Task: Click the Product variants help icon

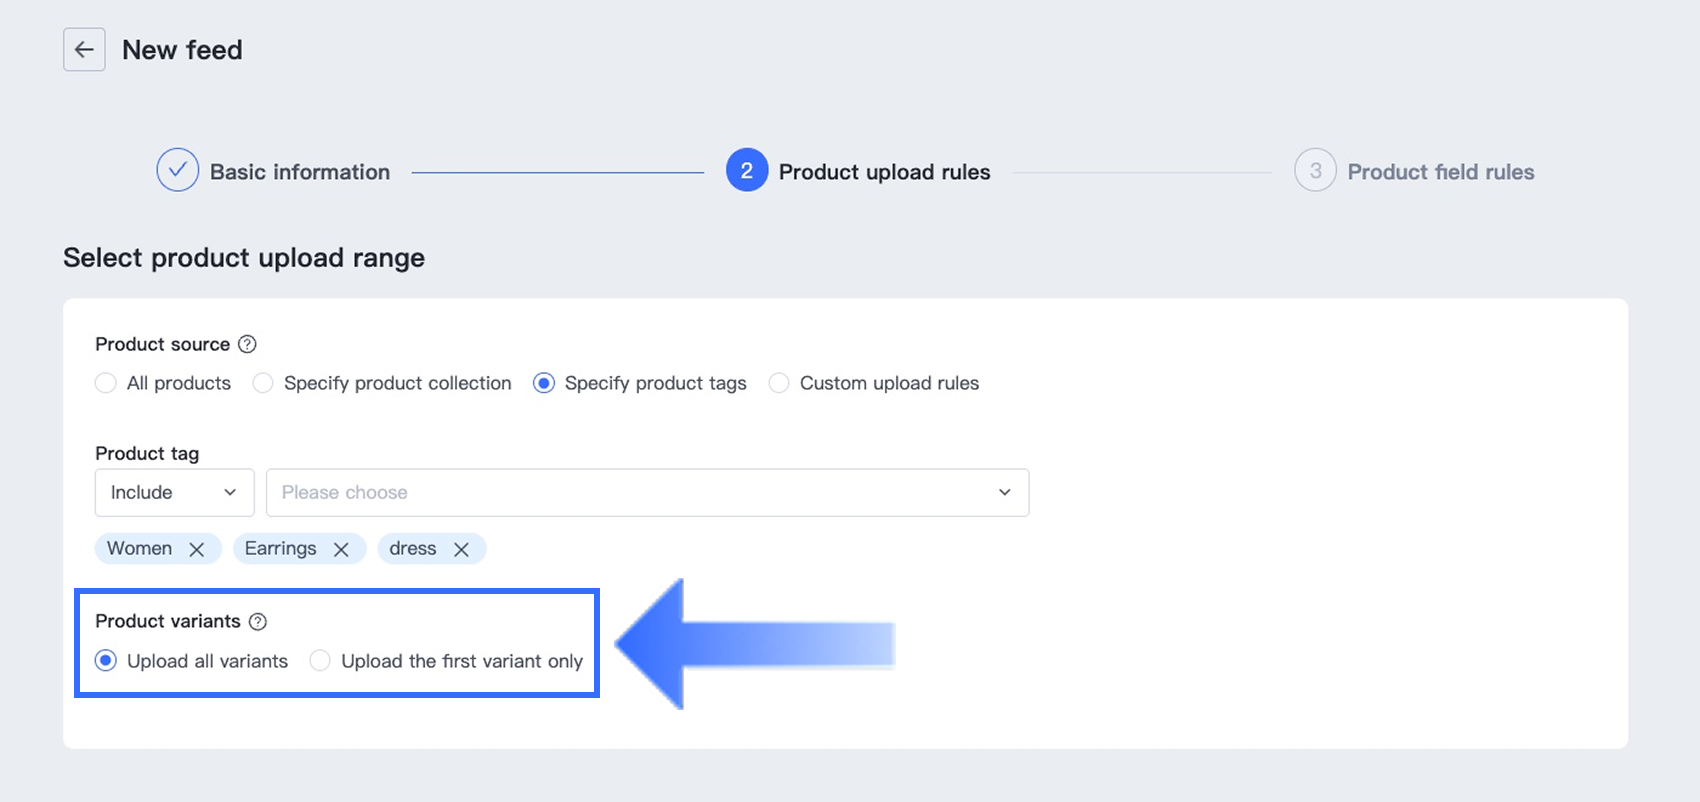Action: (258, 622)
